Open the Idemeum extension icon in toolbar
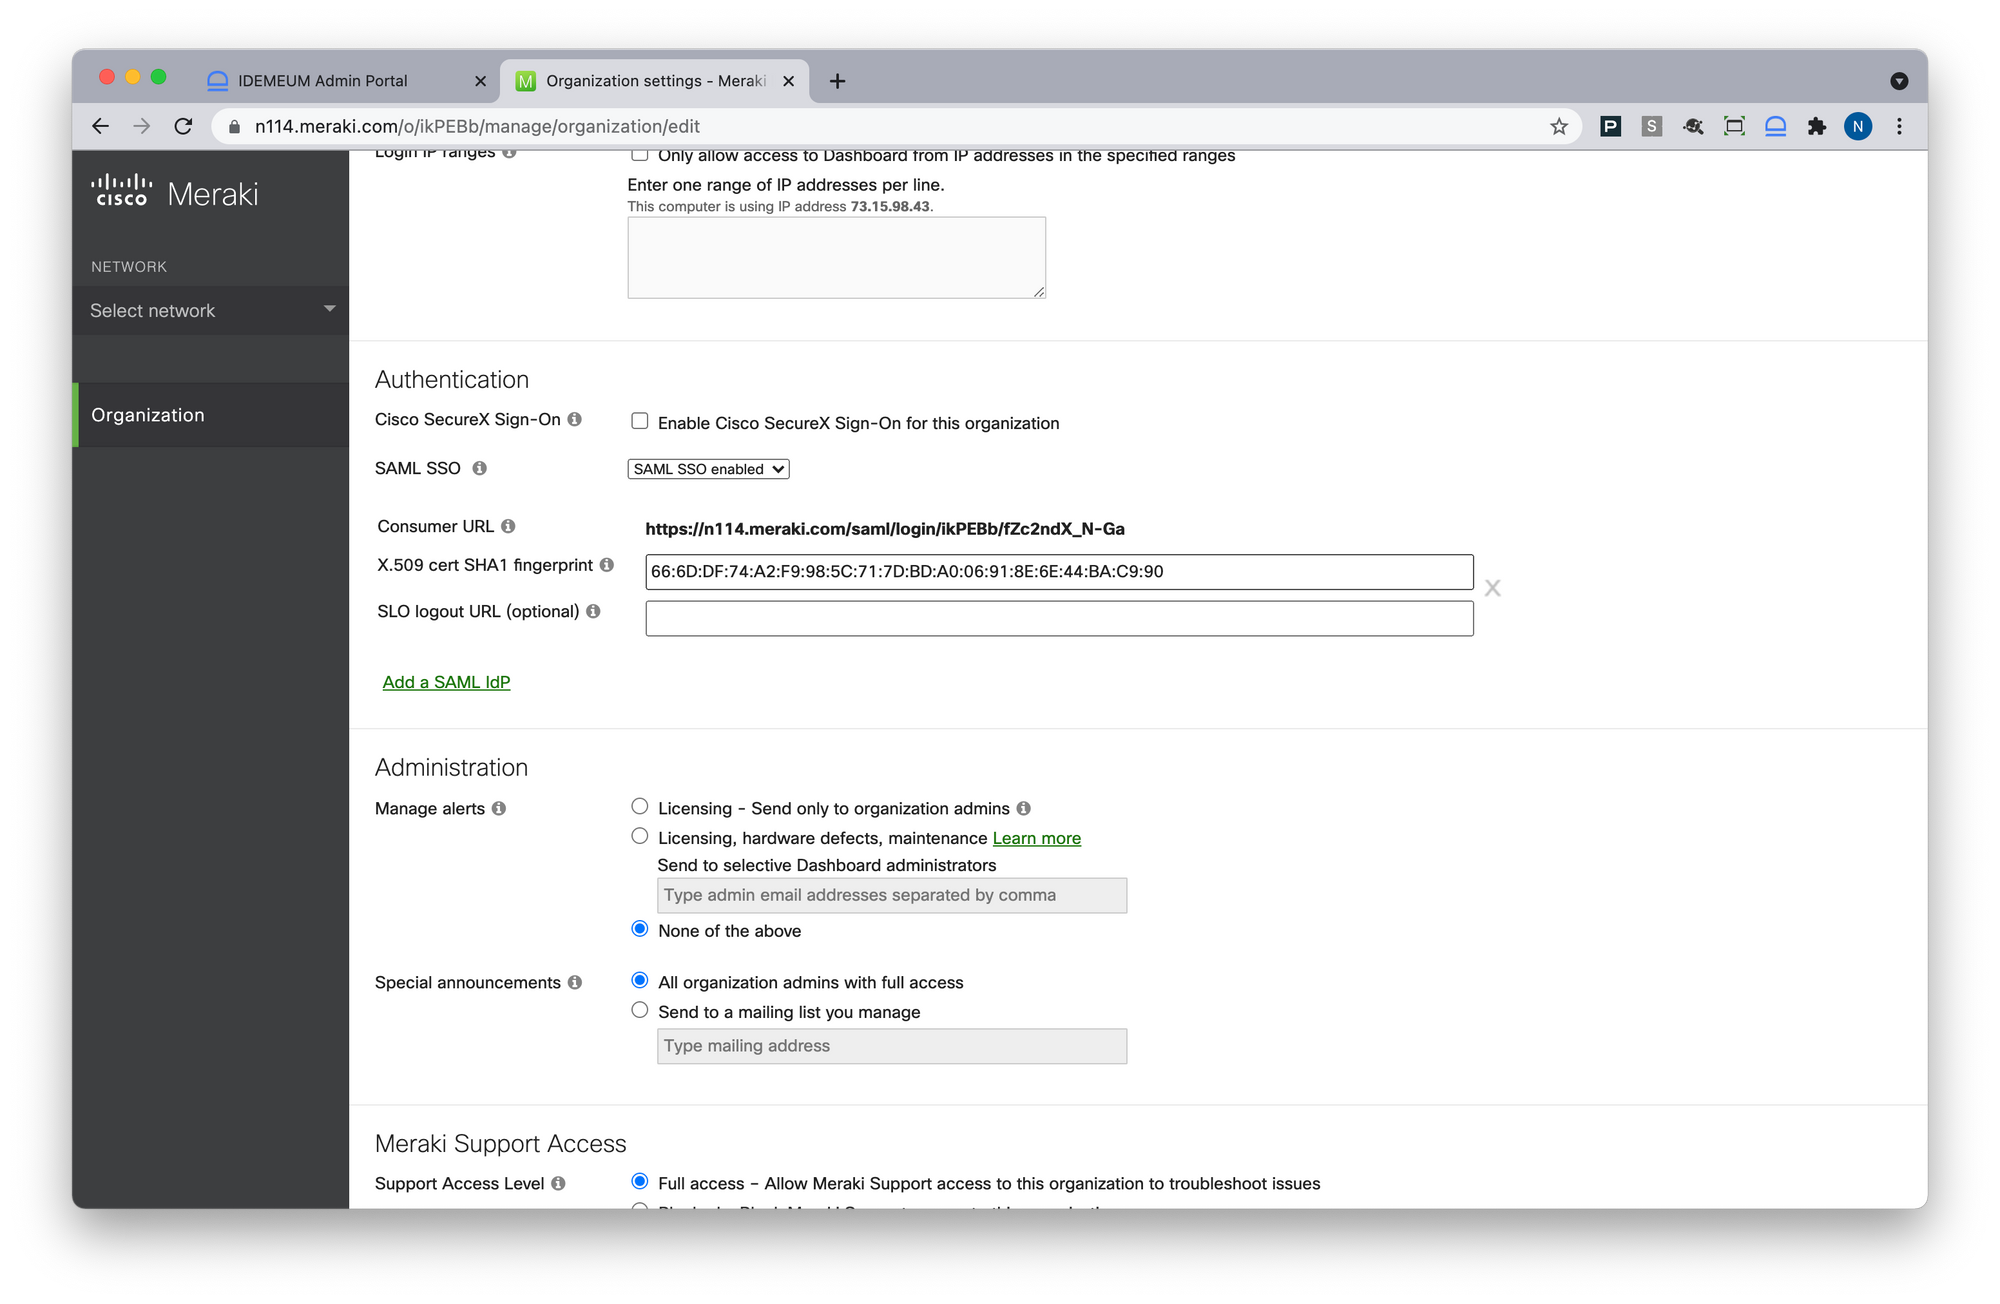Image resolution: width=2000 pixels, height=1304 pixels. pyautogui.click(x=1776, y=126)
